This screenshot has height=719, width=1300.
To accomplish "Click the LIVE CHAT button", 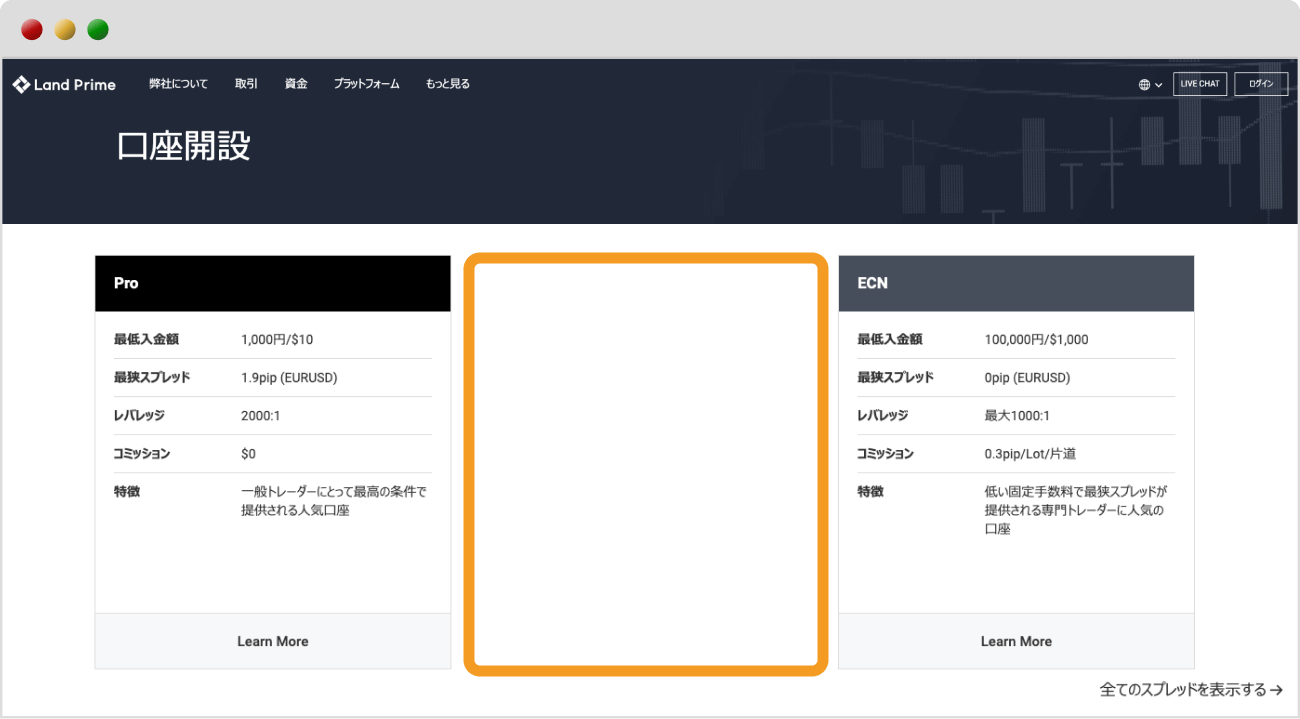I will (1200, 84).
